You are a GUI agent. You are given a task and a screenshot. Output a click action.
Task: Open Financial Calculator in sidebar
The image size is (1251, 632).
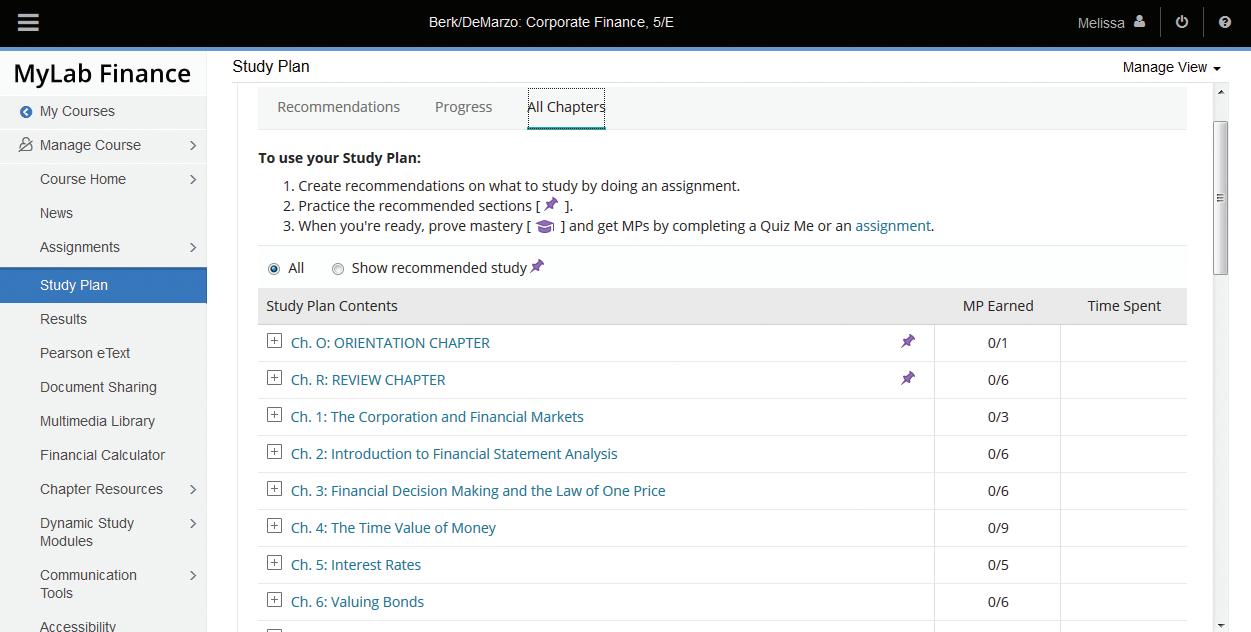click(102, 455)
